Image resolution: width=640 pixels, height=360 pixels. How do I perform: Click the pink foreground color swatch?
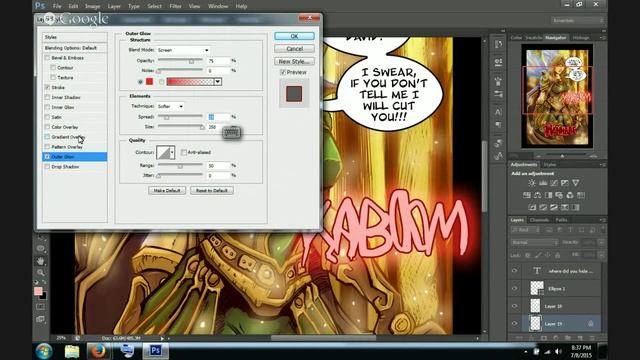(38, 291)
